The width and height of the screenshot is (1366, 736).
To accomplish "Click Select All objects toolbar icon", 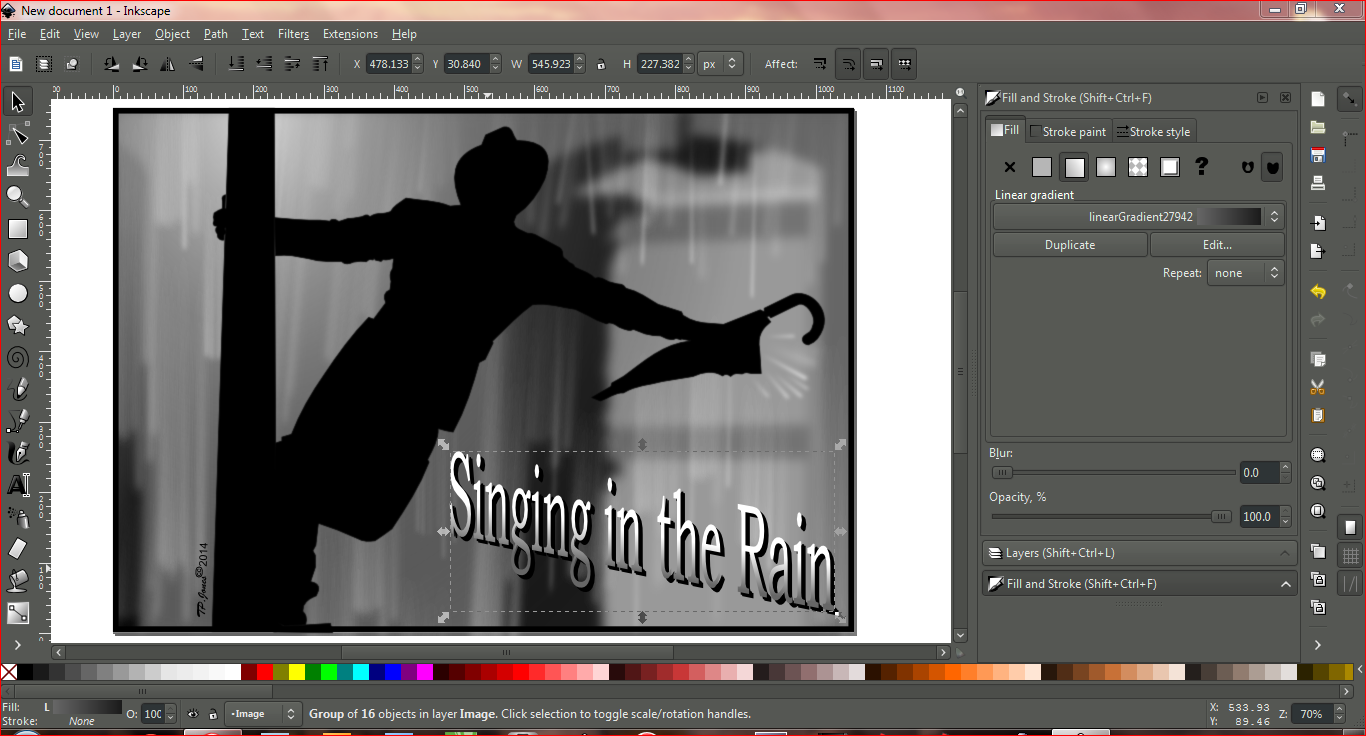I will coord(16,64).
